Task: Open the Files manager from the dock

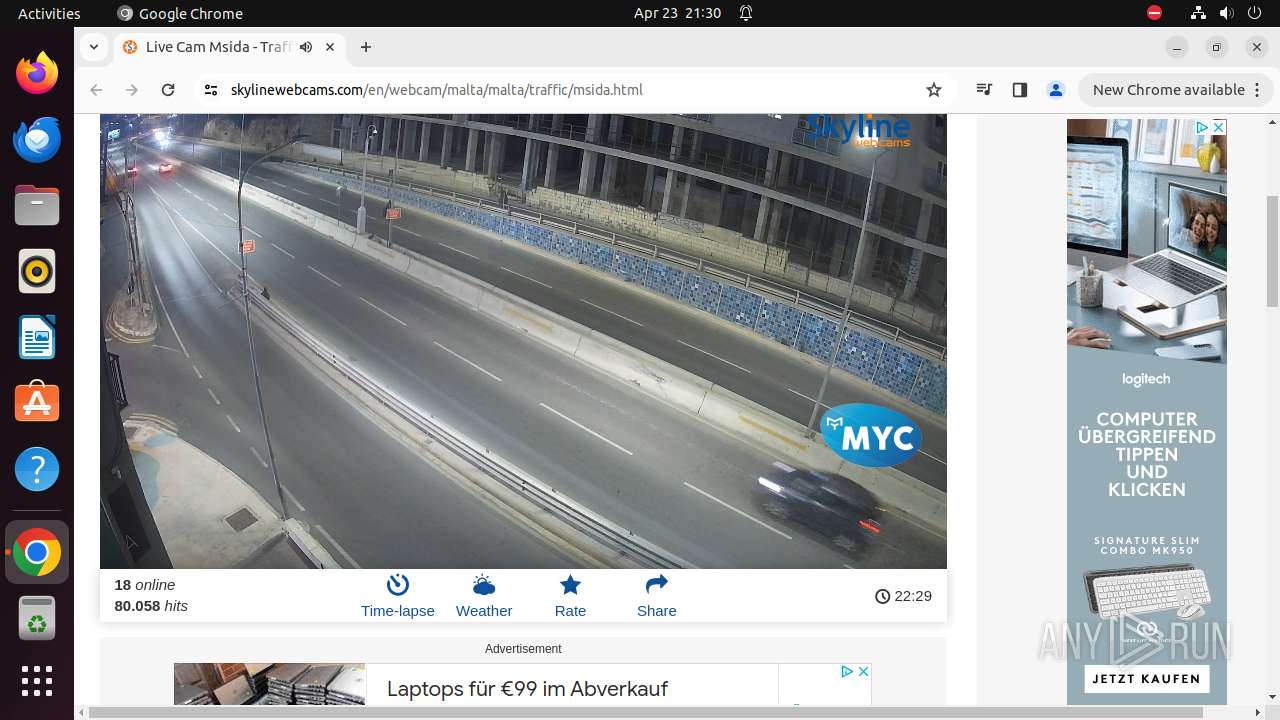Action: point(37,205)
